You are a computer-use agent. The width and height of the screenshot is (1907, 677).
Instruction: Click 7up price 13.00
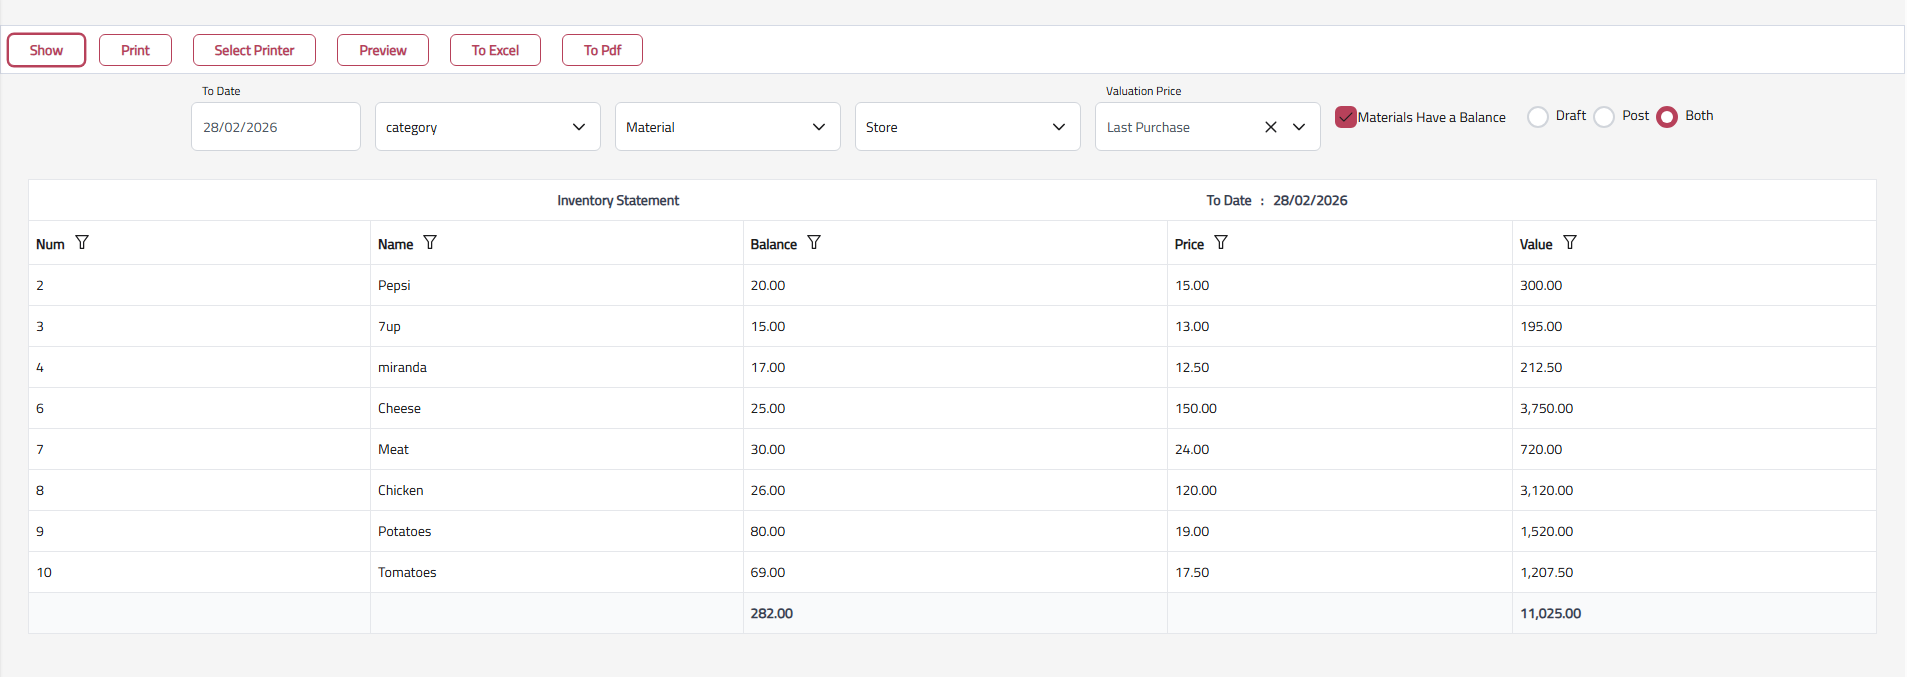[x=1192, y=326]
